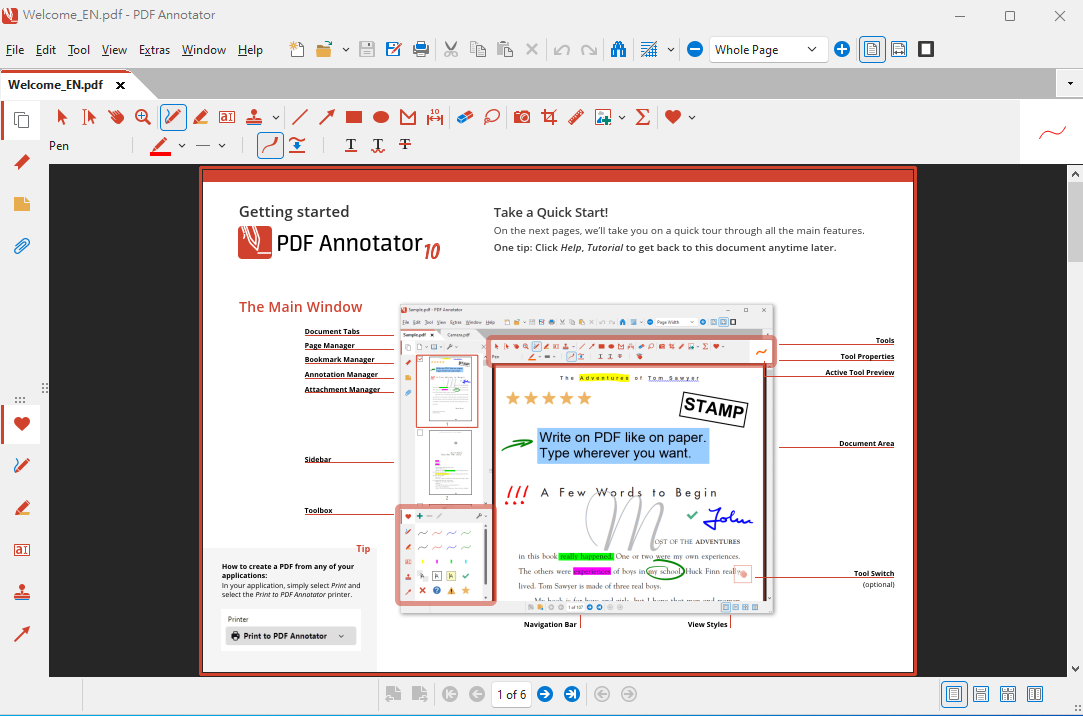Select the Eraser tool
The width and height of the screenshot is (1083, 716).
pos(464,117)
